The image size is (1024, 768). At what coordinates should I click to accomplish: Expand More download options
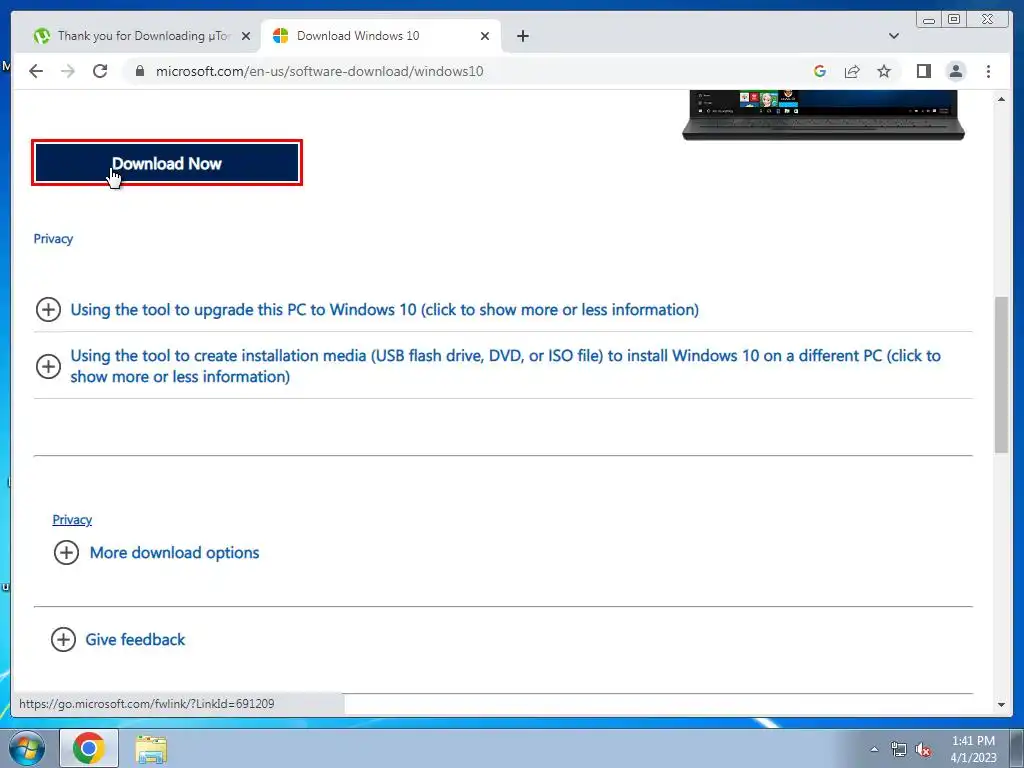156,552
